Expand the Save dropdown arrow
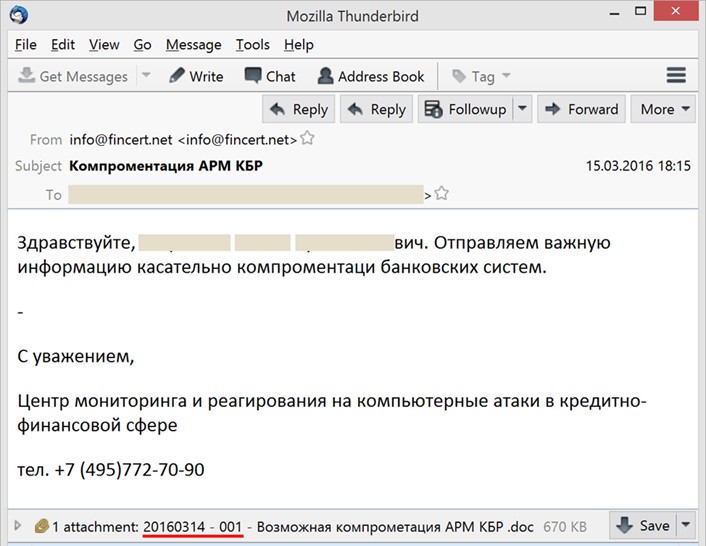Viewport: 706px width, 546px height. [x=686, y=525]
